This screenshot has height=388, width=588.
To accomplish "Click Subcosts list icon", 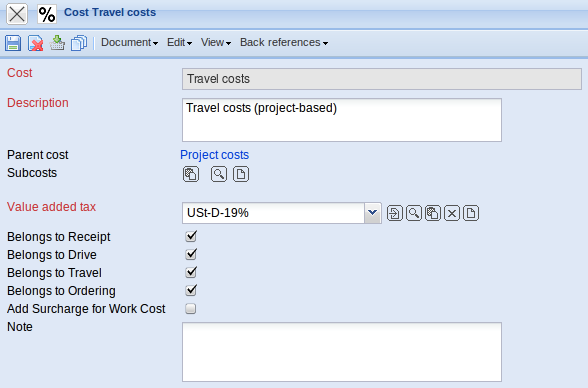I will coord(191,174).
